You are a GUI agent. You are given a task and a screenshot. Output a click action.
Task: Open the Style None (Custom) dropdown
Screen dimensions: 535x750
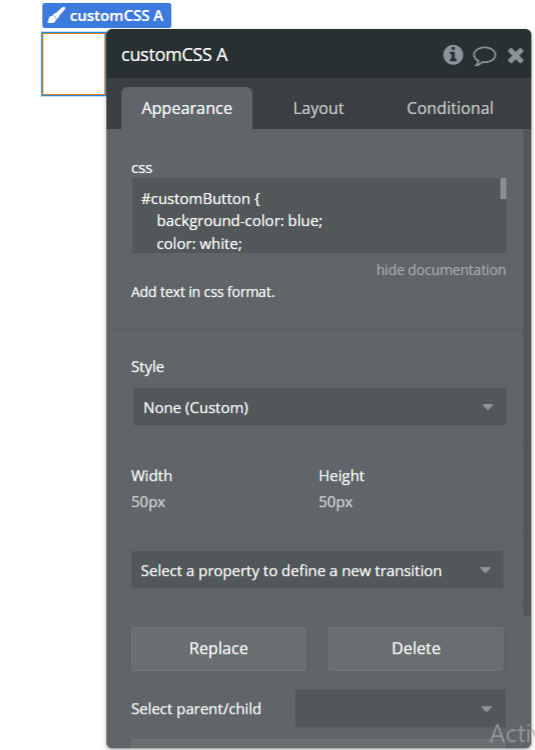tap(319, 407)
